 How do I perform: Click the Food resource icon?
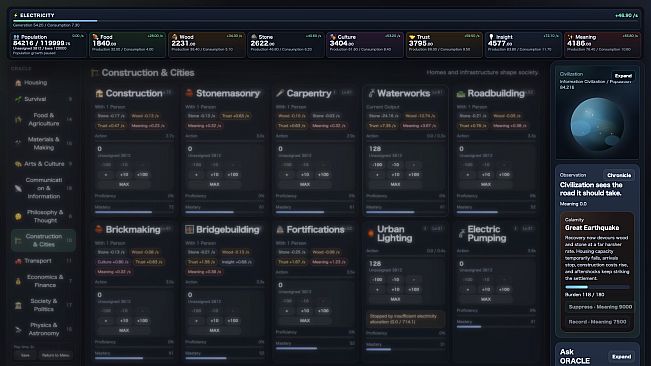pos(95,37)
